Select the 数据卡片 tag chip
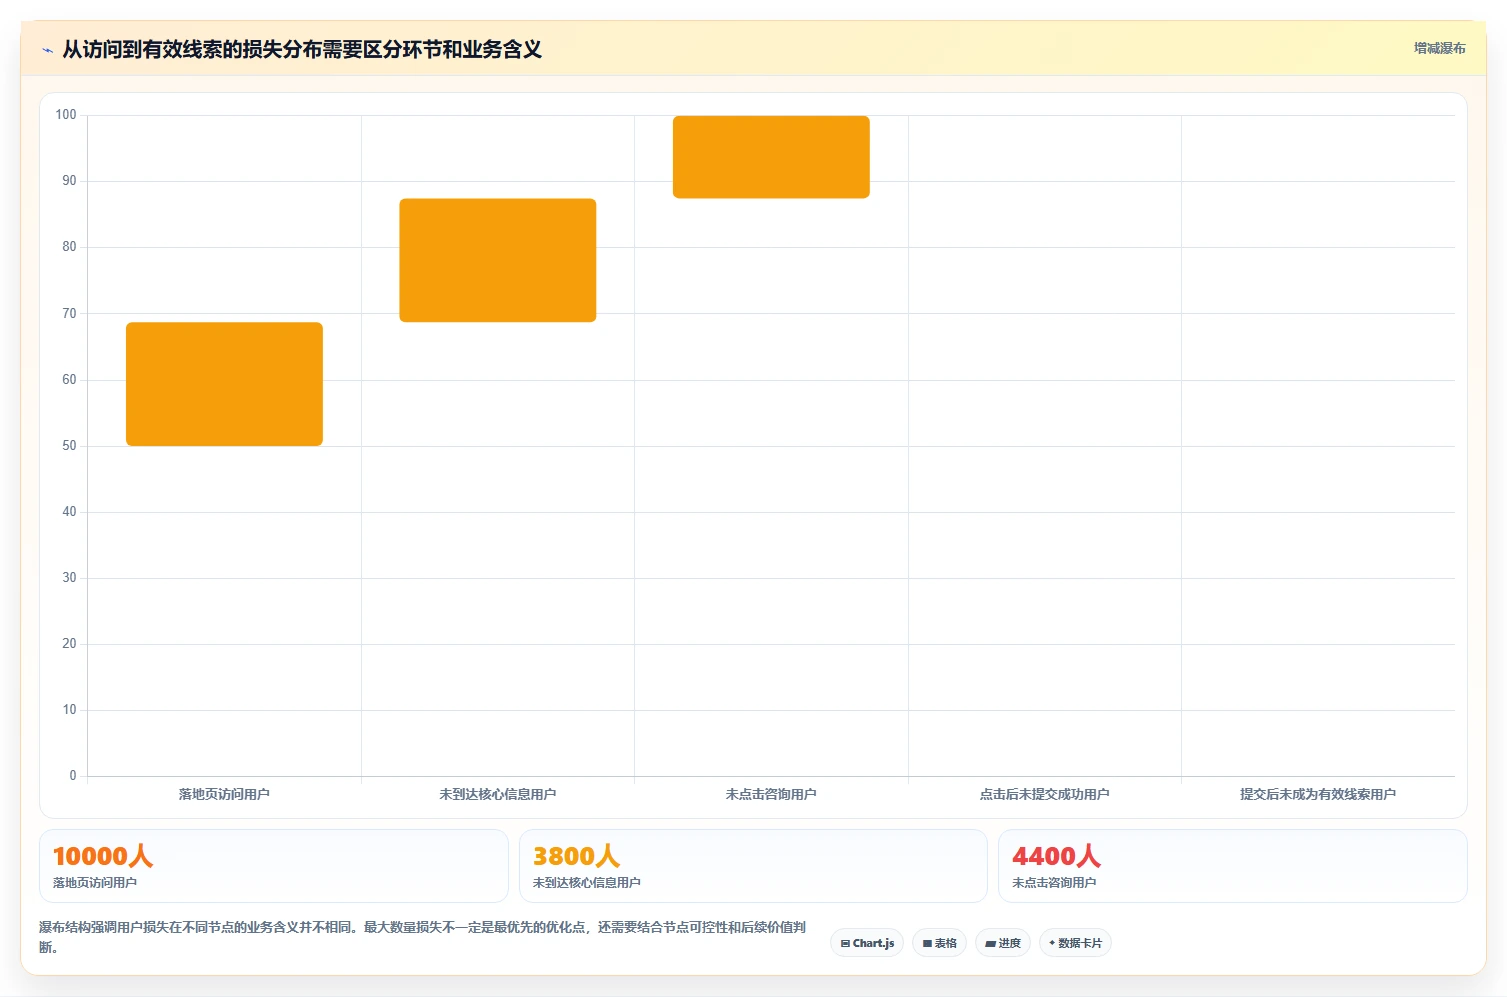Screen dimensions: 1507x997 pyautogui.click(x=1075, y=943)
